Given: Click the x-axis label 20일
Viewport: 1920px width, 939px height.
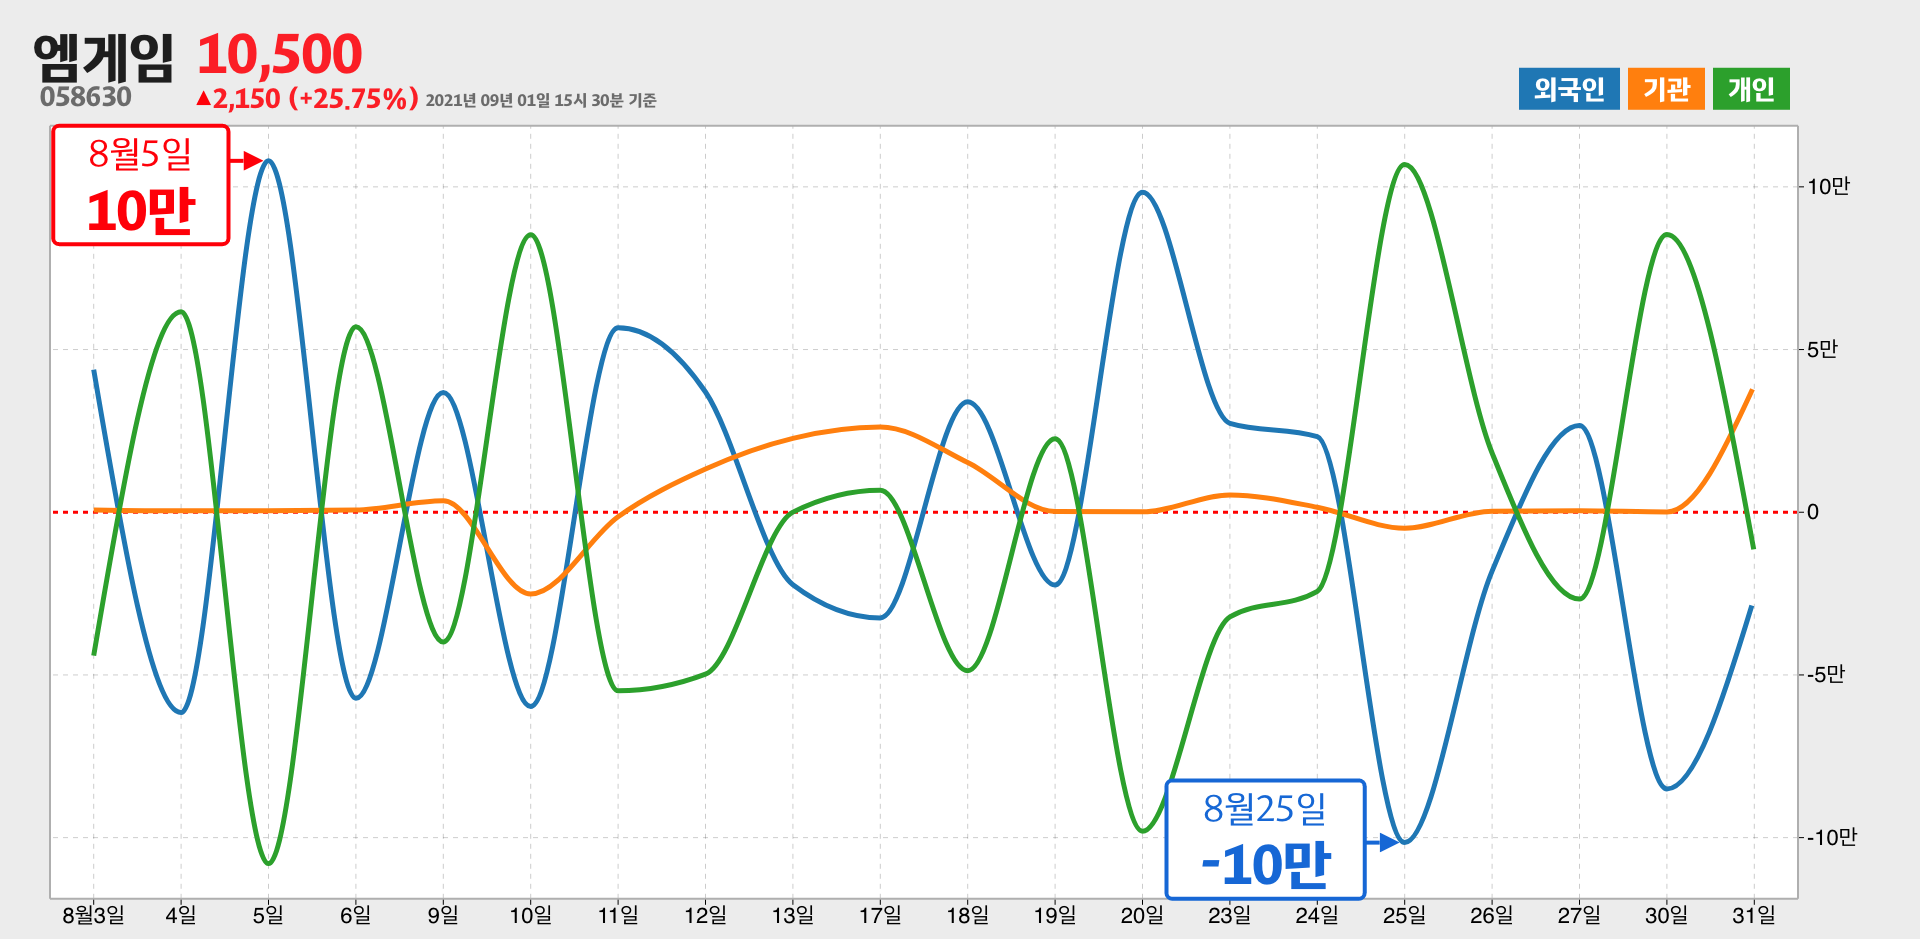Looking at the screenshot, I should [x=1142, y=915].
